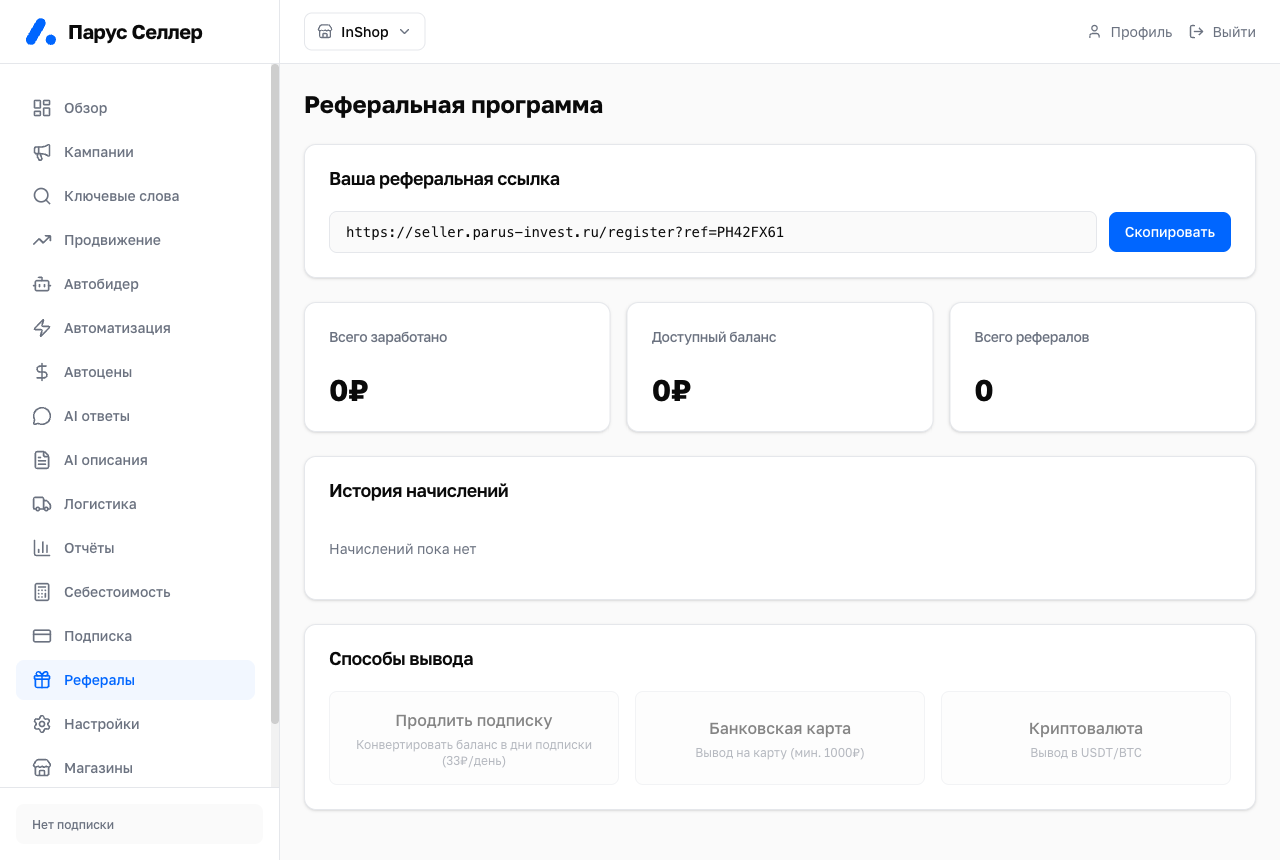
Task: Click the Всего заработано label
Action: (388, 337)
